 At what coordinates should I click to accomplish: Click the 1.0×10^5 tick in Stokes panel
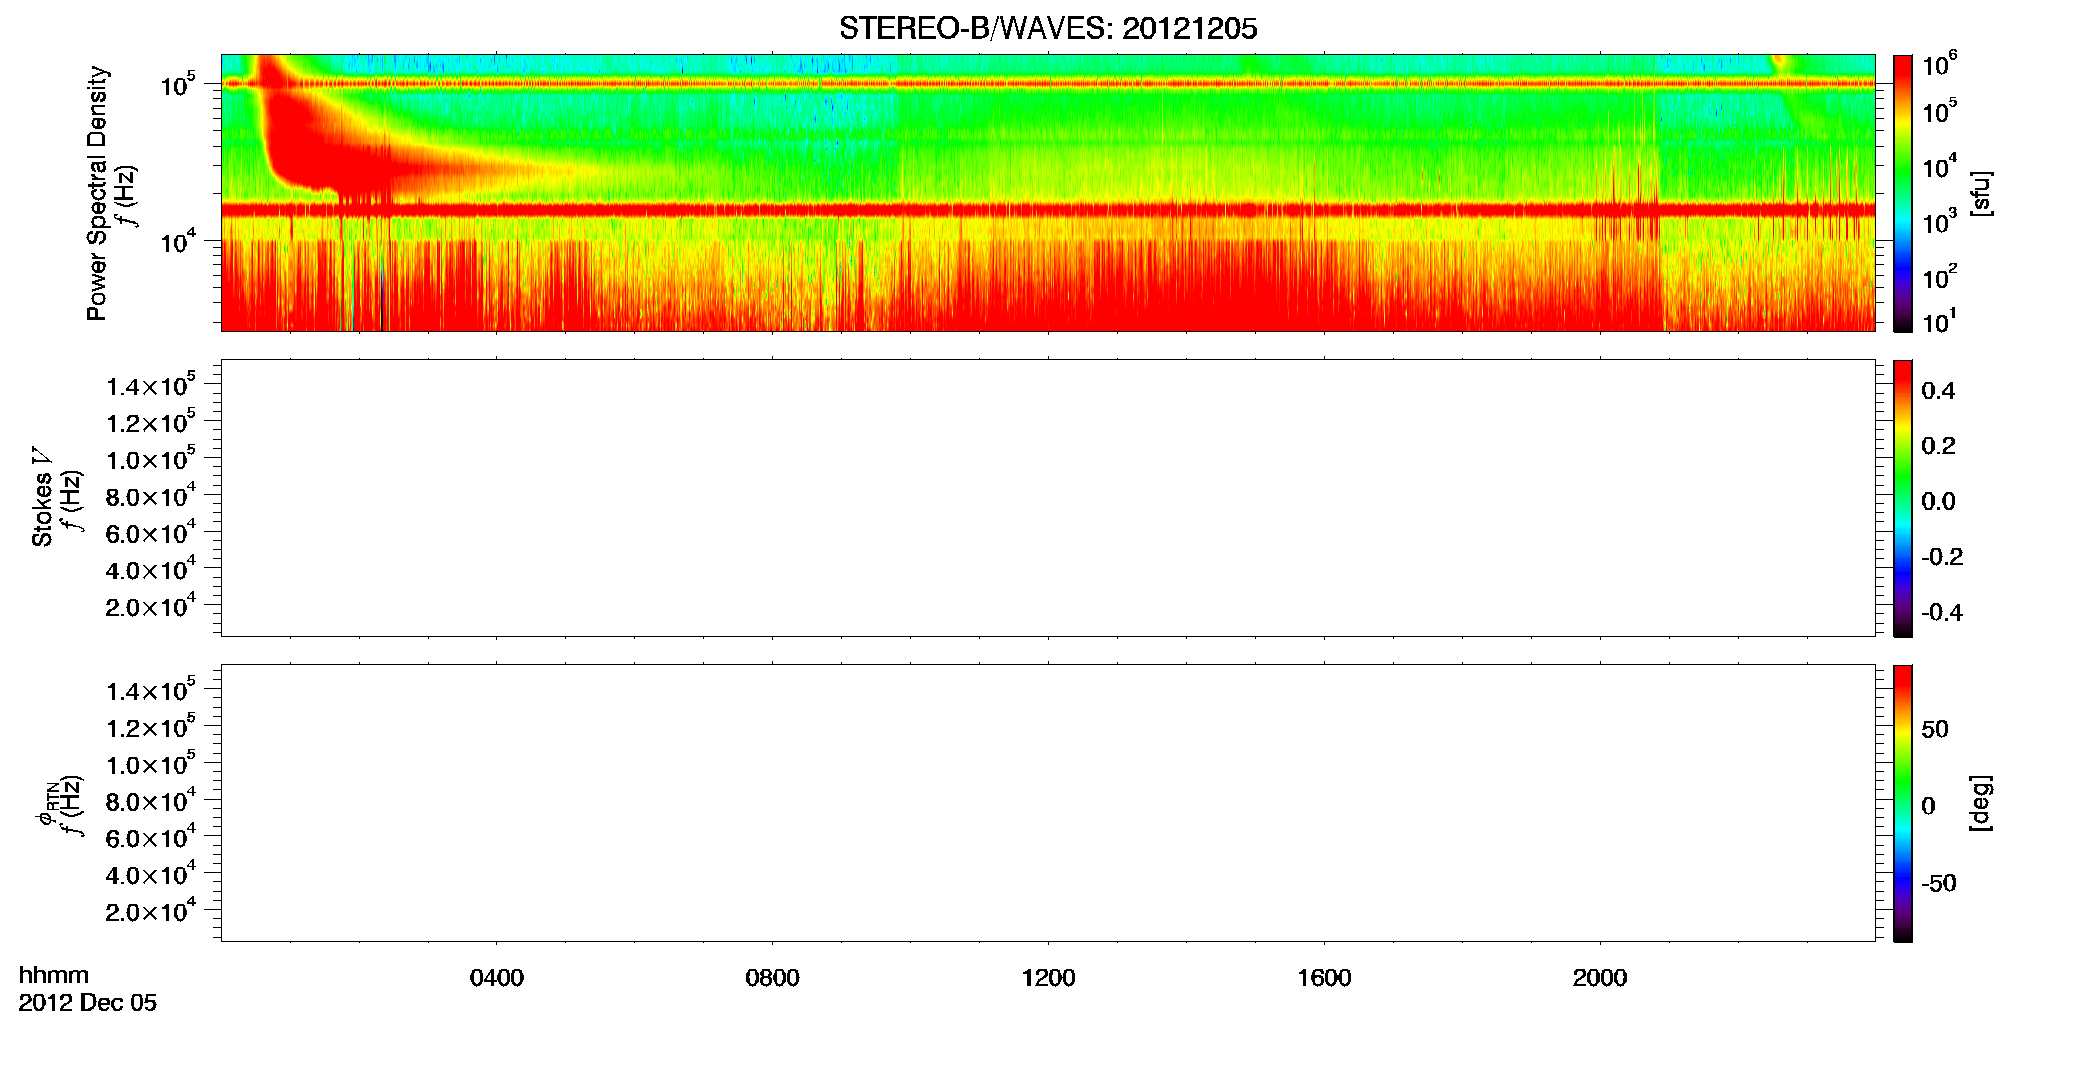coord(151,459)
